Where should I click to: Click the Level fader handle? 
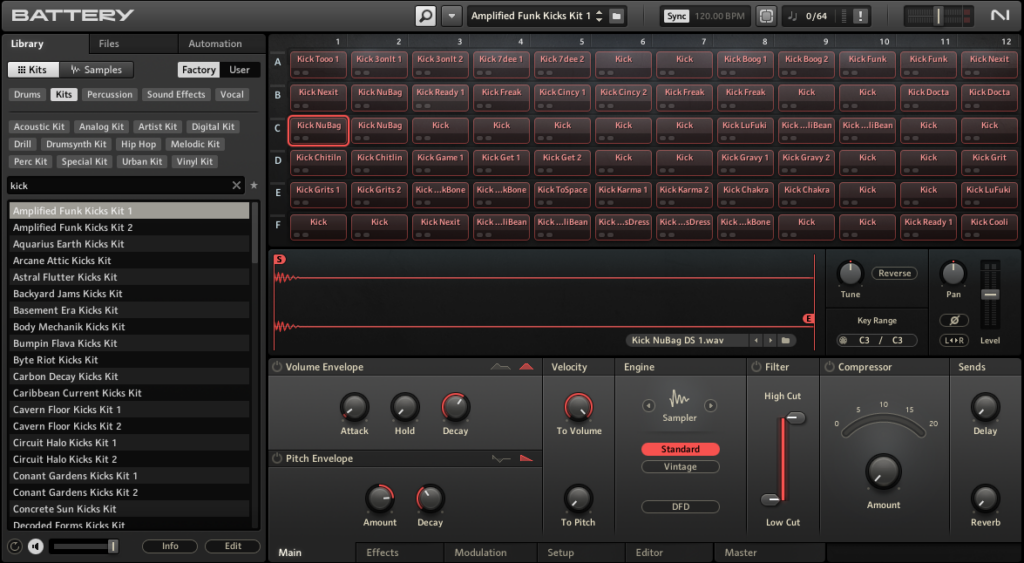coord(990,295)
